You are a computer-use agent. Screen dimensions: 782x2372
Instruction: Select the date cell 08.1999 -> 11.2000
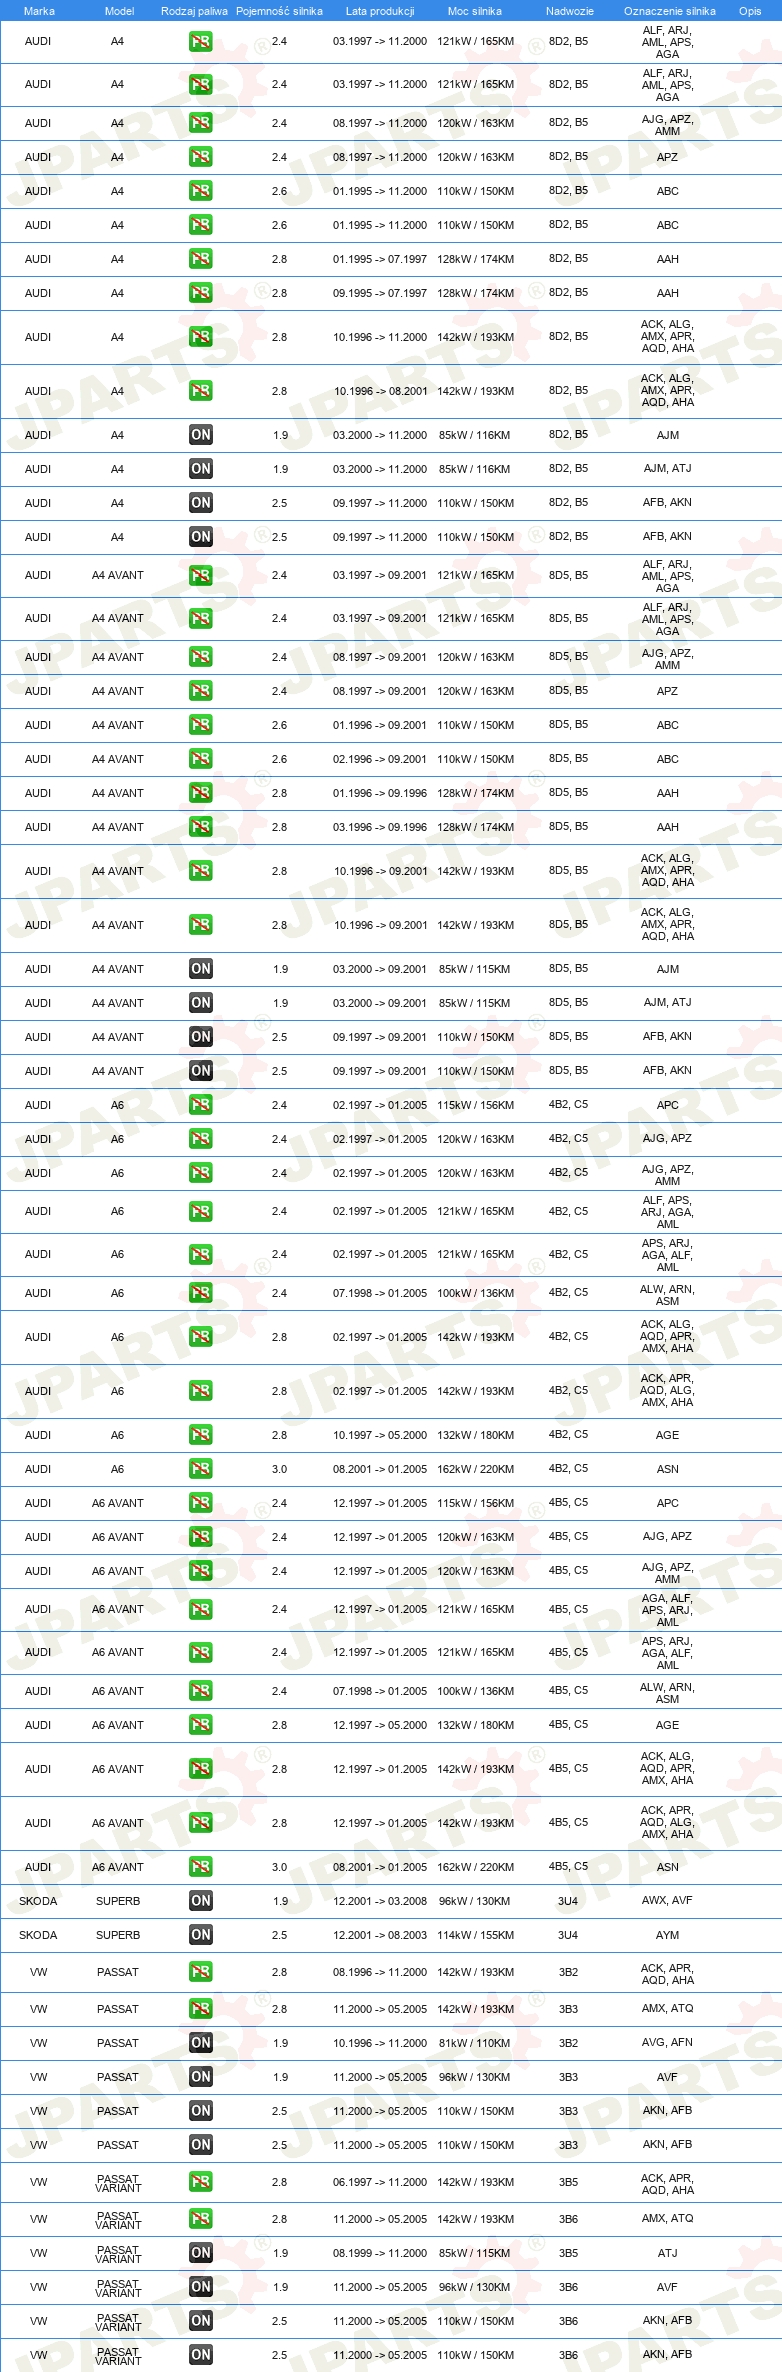pyautogui.click(x=380, y=2253)
